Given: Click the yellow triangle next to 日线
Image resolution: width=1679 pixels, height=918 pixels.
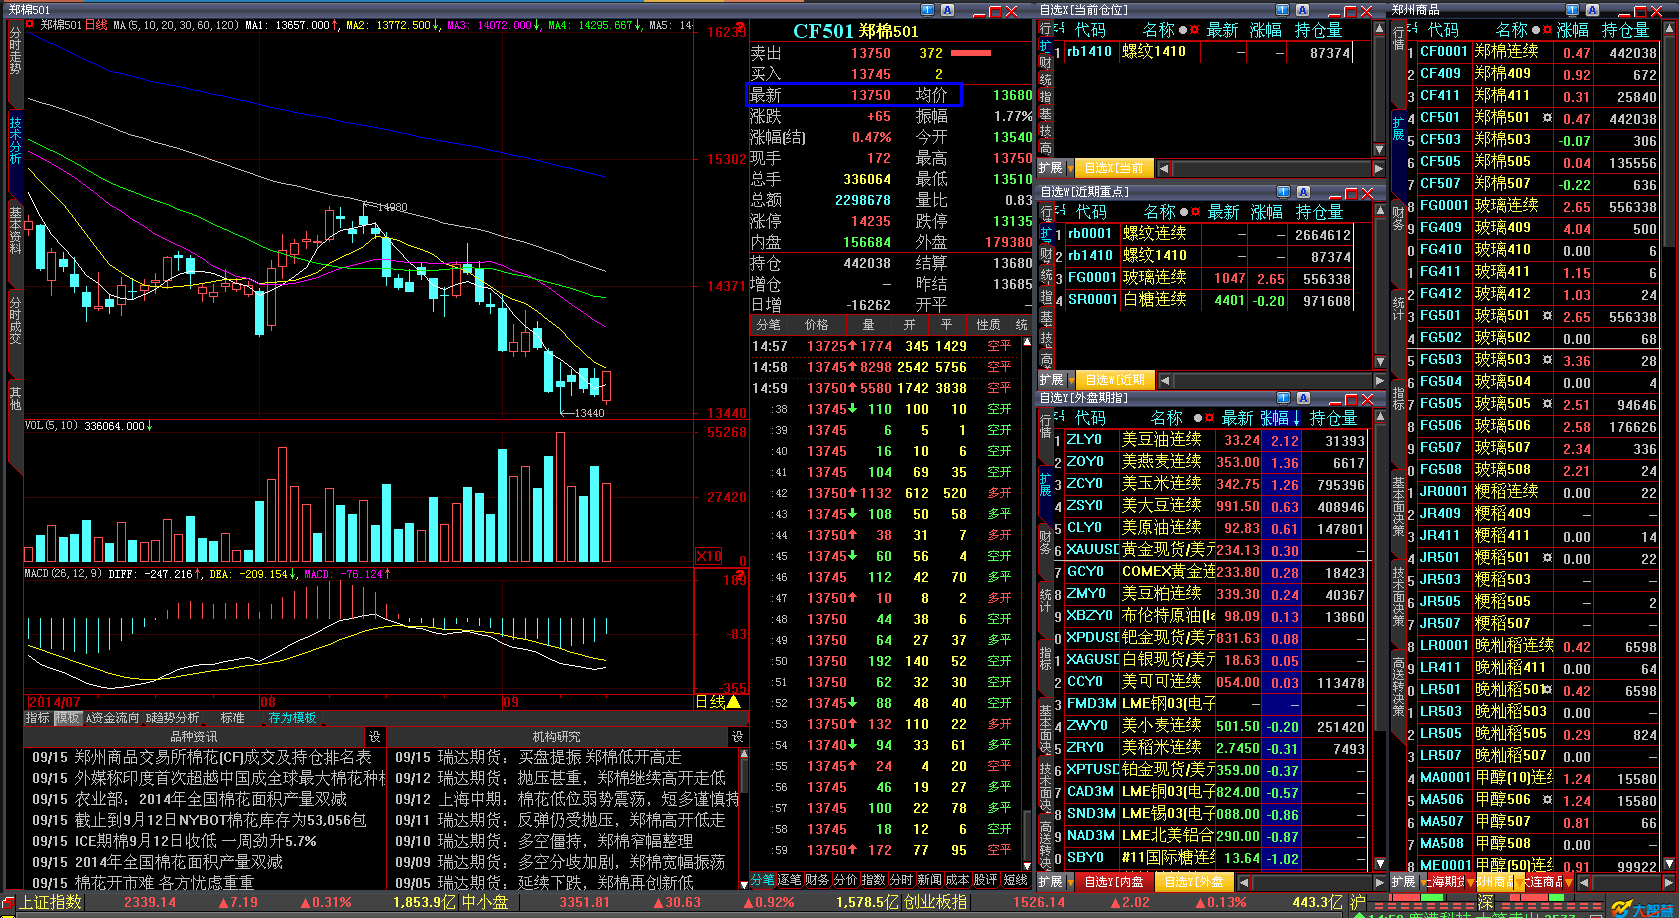Looking at the screenshot, I should 734,702.
